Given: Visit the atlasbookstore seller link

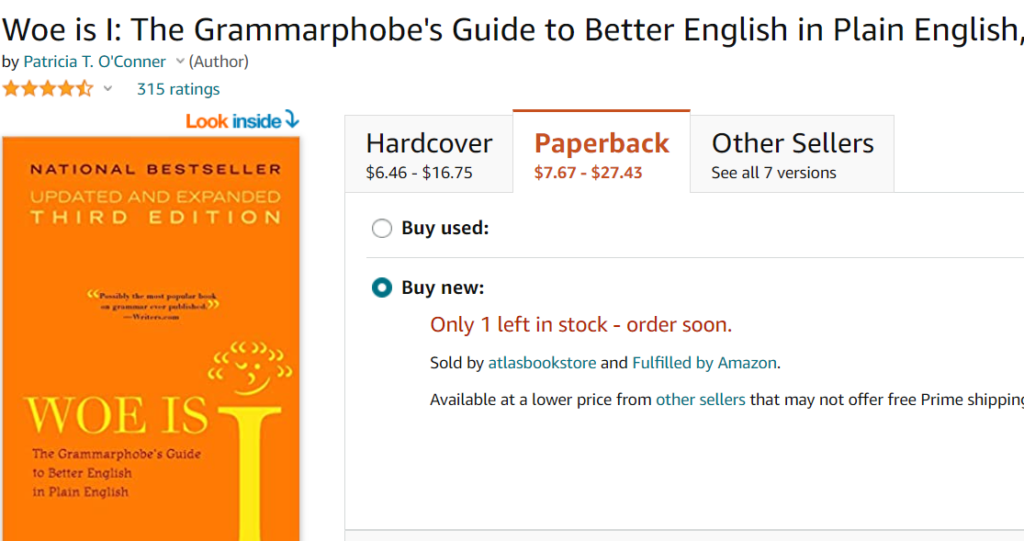Looking at the screenshot, I should (542, 363).
